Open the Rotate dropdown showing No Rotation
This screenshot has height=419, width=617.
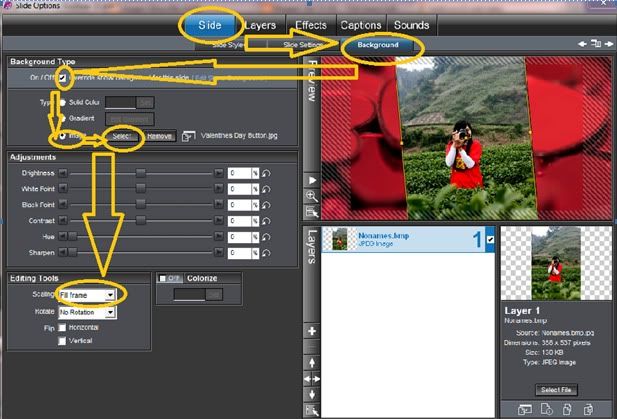coord(87,312)
